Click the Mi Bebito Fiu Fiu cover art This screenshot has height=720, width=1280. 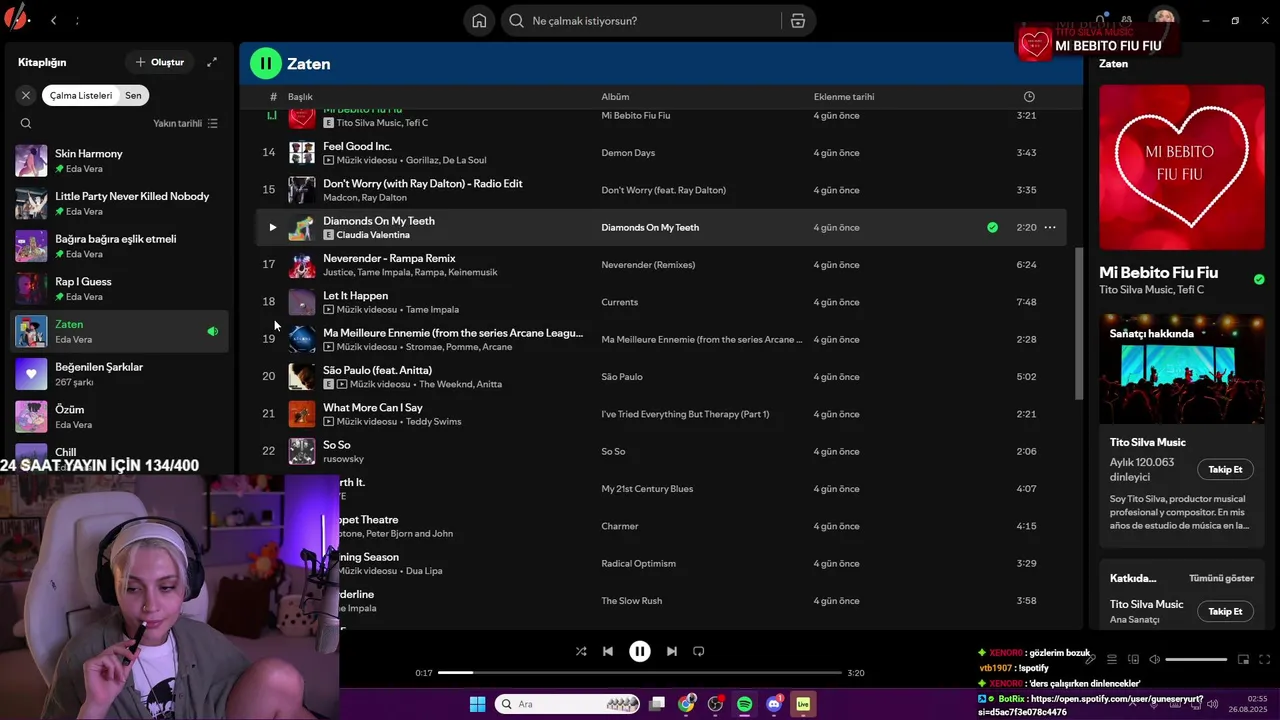coord(1182,166)
